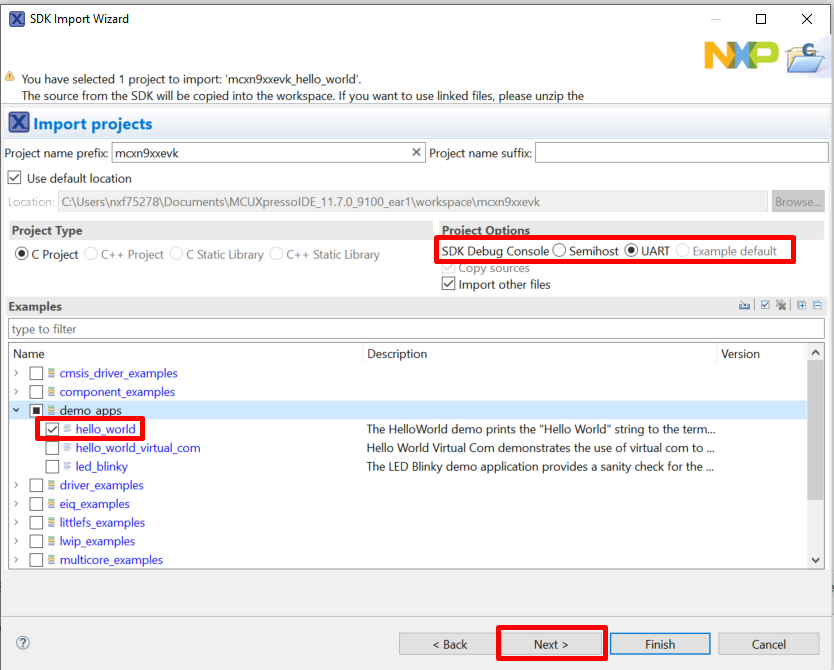This screenshot has height=670, width=834.
Task: Enable the led_blinky example checkbox
Action: pyautogui.click(x=52, y=467)
